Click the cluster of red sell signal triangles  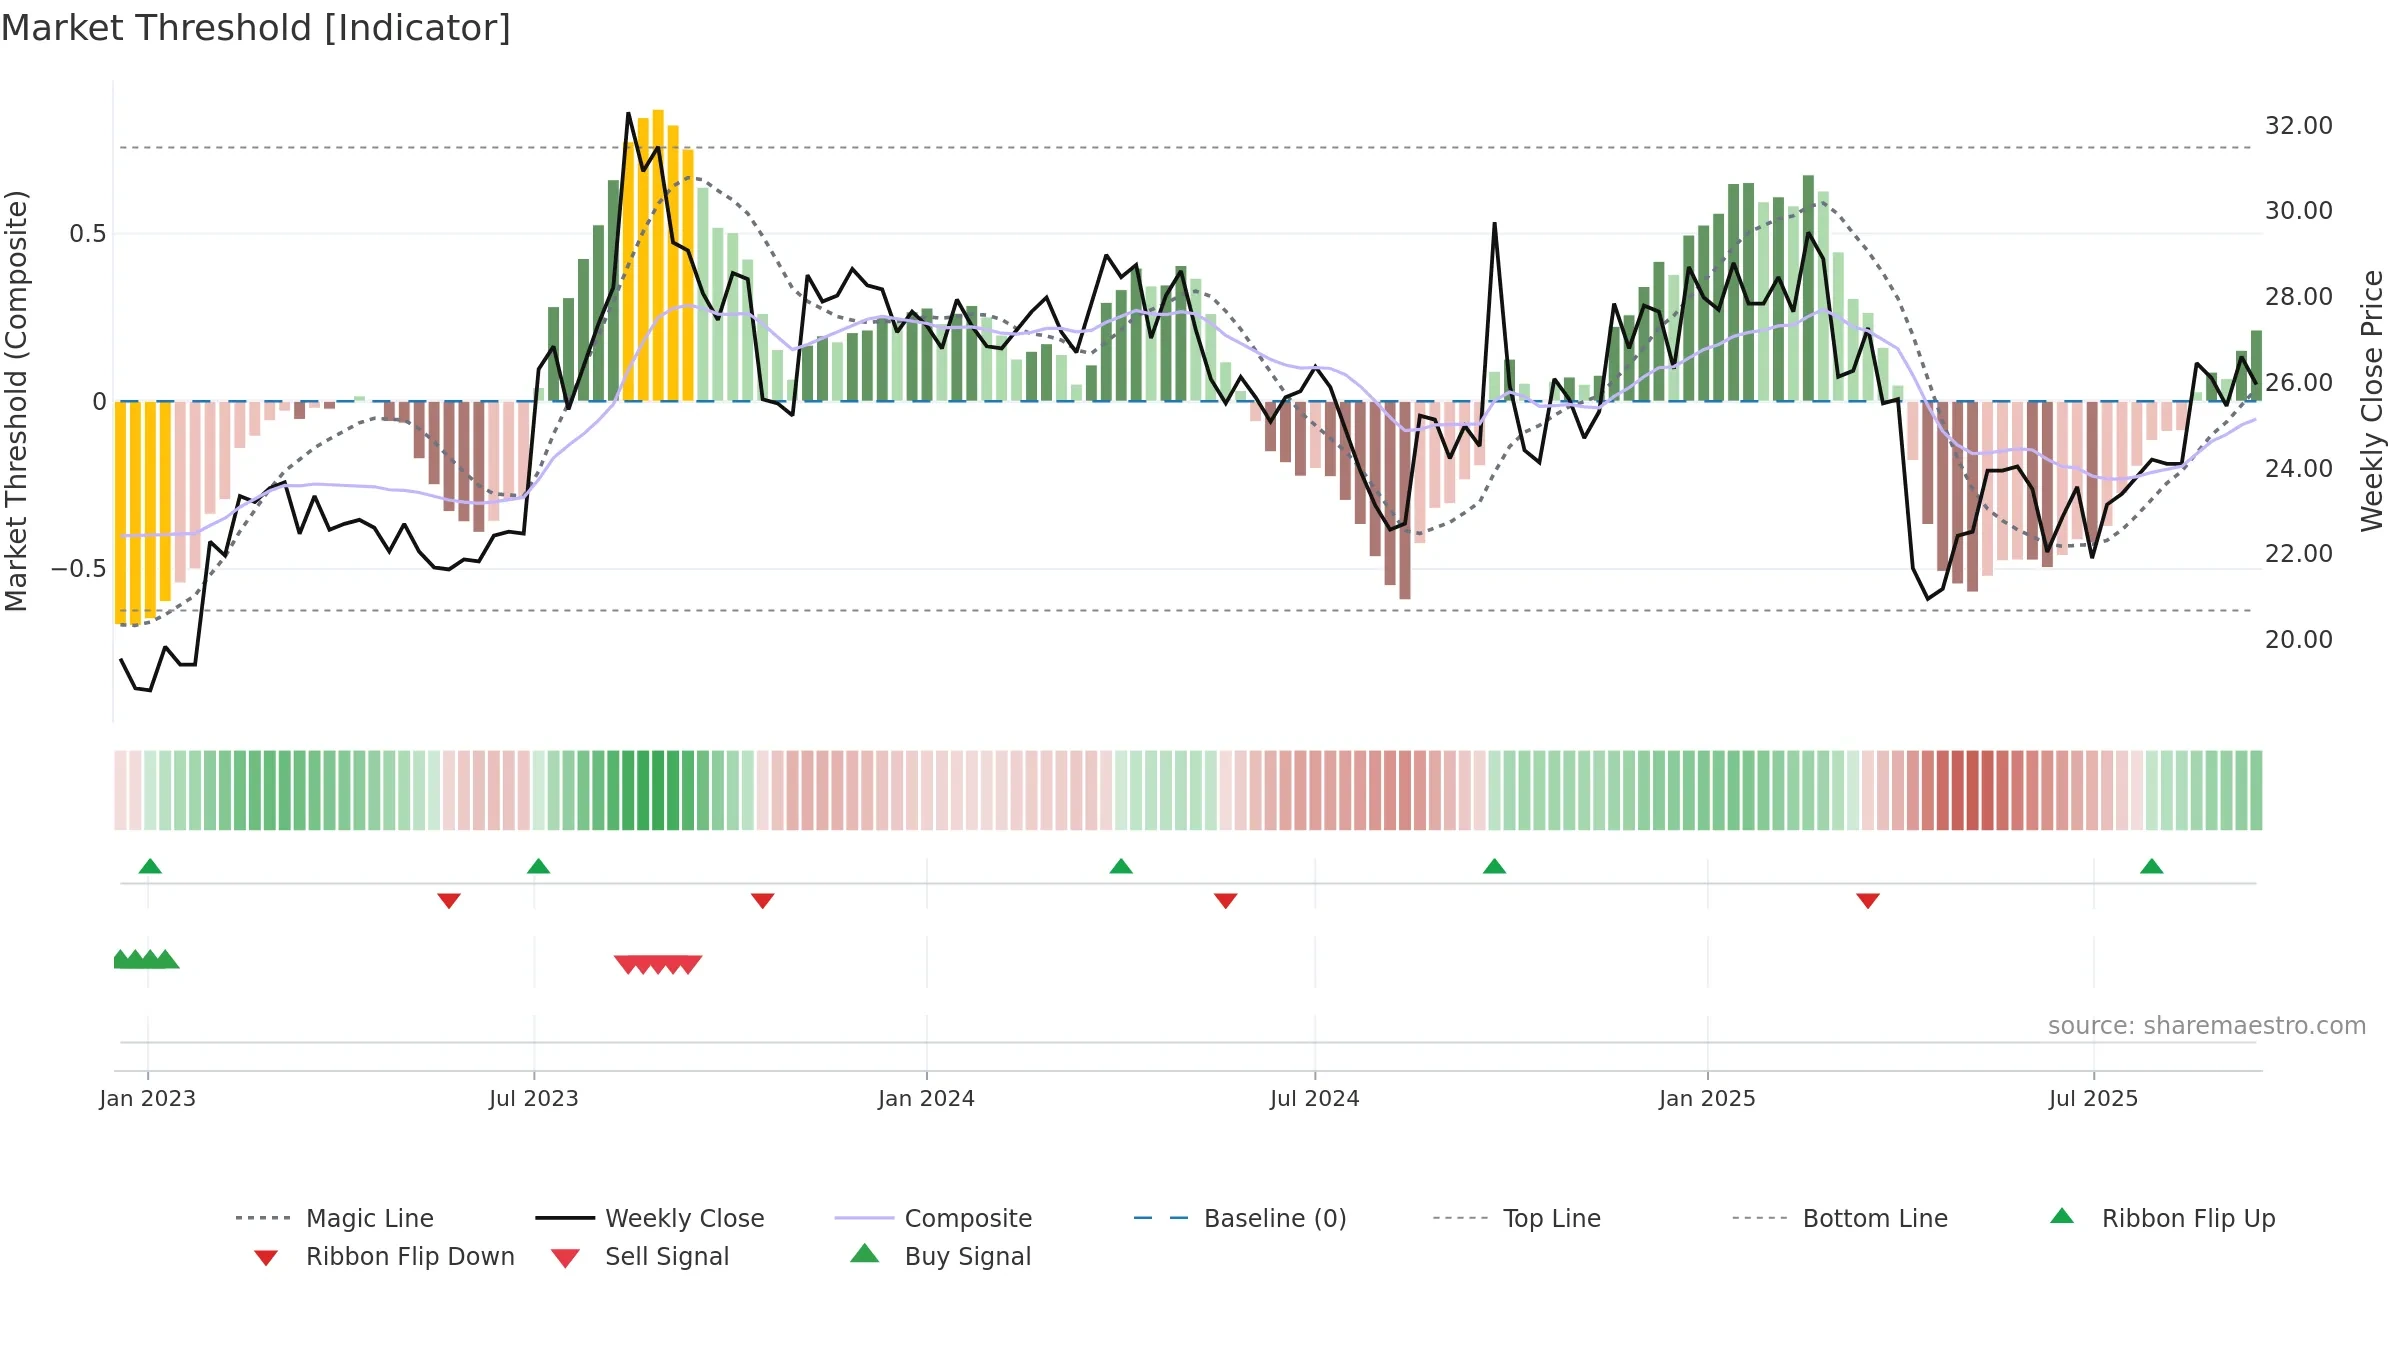(x=658, y=965)
